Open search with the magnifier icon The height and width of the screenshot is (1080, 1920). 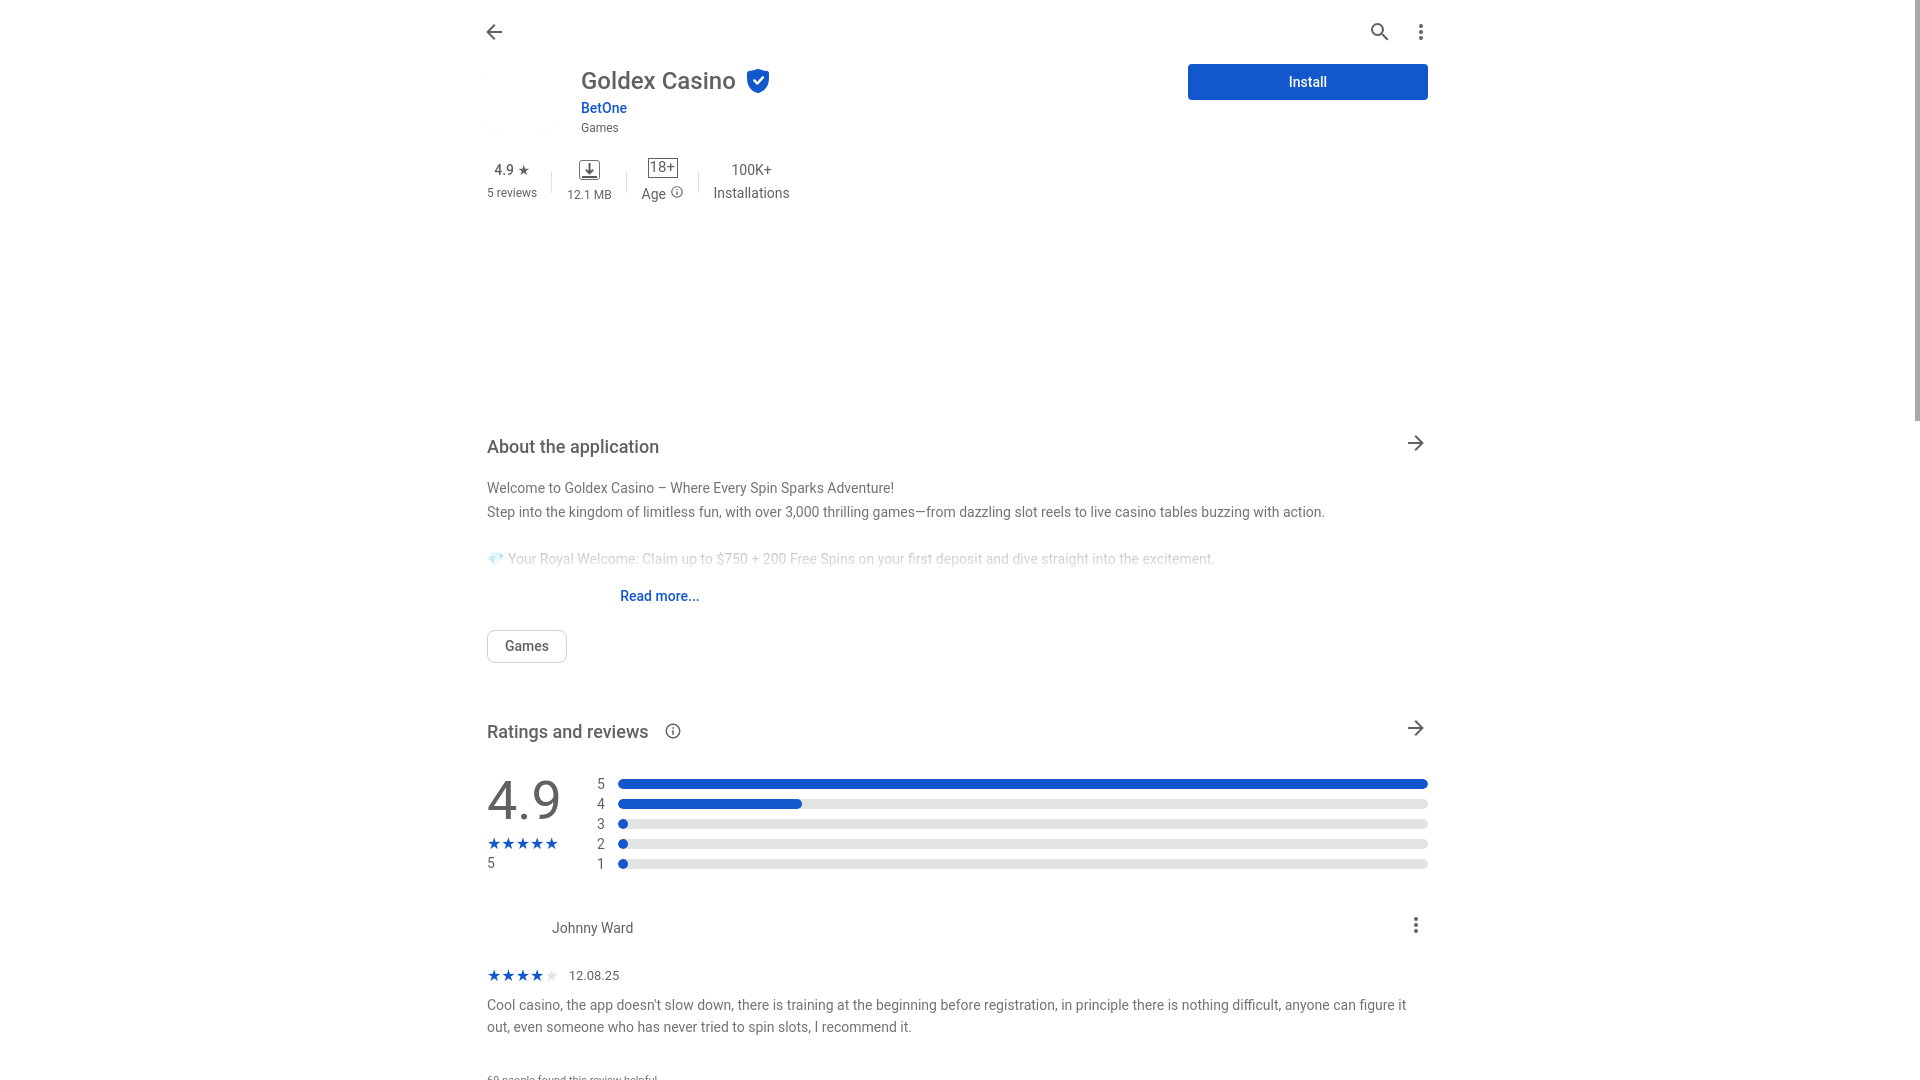click(1379, 32)
